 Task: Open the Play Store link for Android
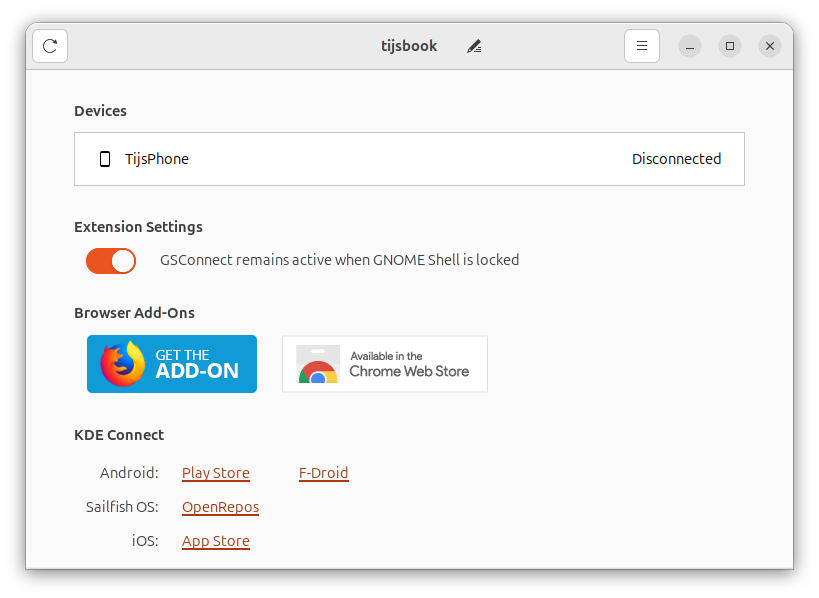[x=216, y=473]
